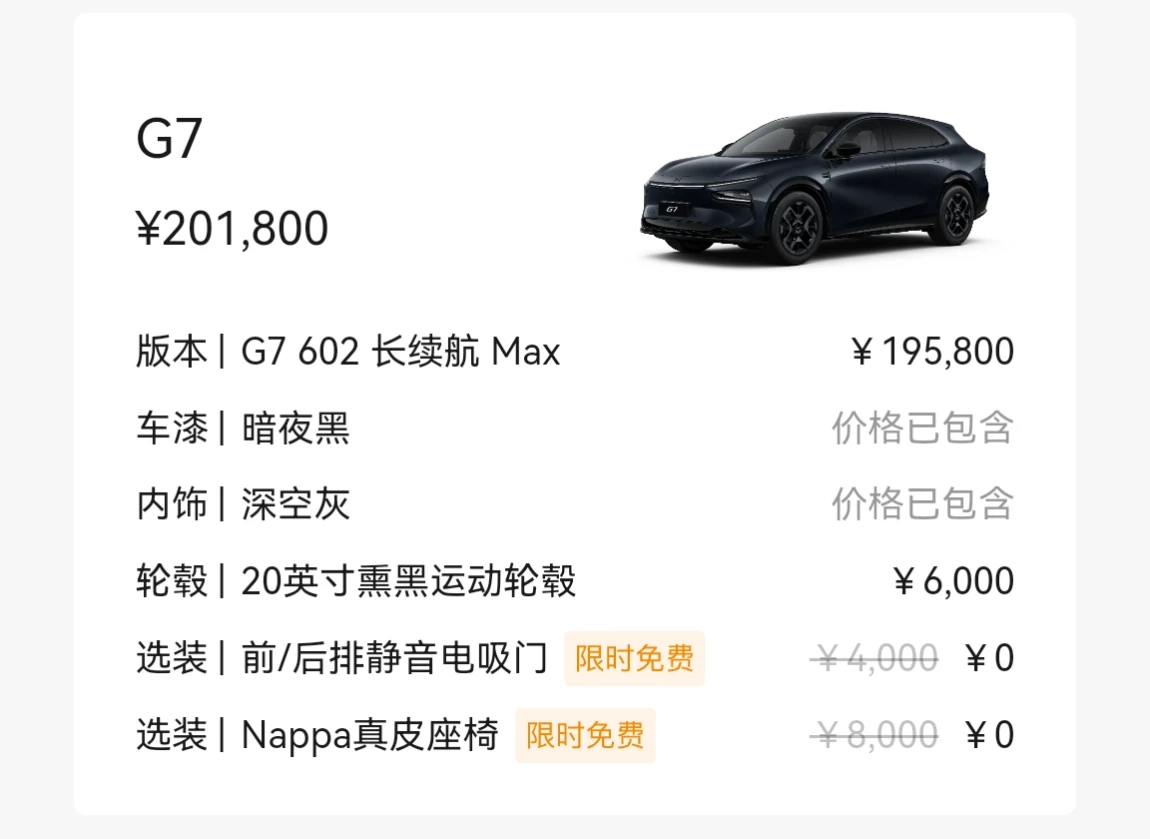1150x839 pixels.
Task: Click the wheel price ¥6,000
Action: [953, 581]
